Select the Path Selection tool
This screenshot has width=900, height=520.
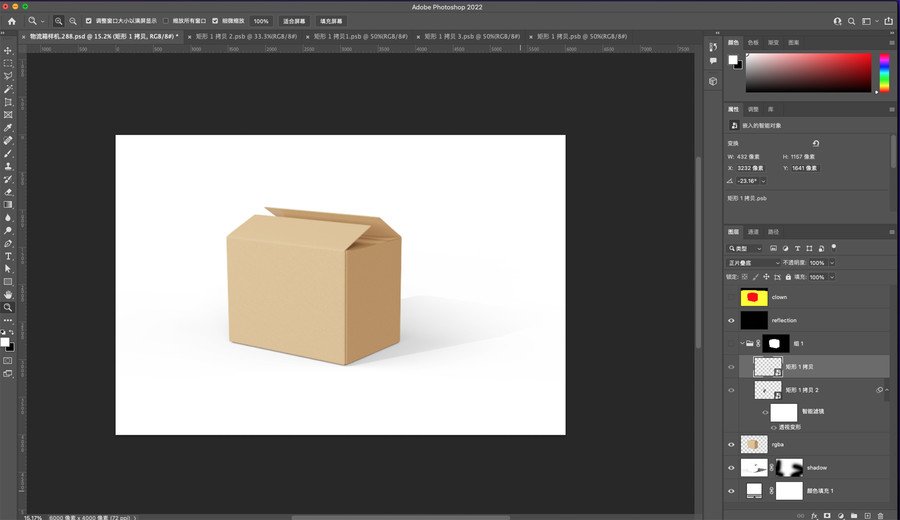[x=8, y=269]
